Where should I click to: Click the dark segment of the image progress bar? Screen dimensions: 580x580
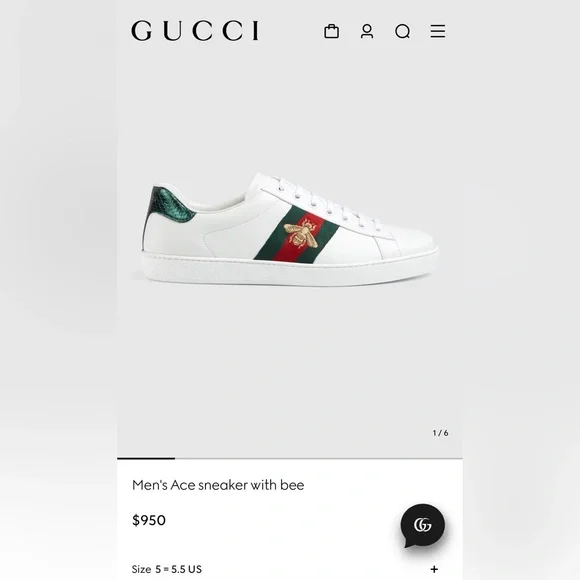click(x=146, y=458)
